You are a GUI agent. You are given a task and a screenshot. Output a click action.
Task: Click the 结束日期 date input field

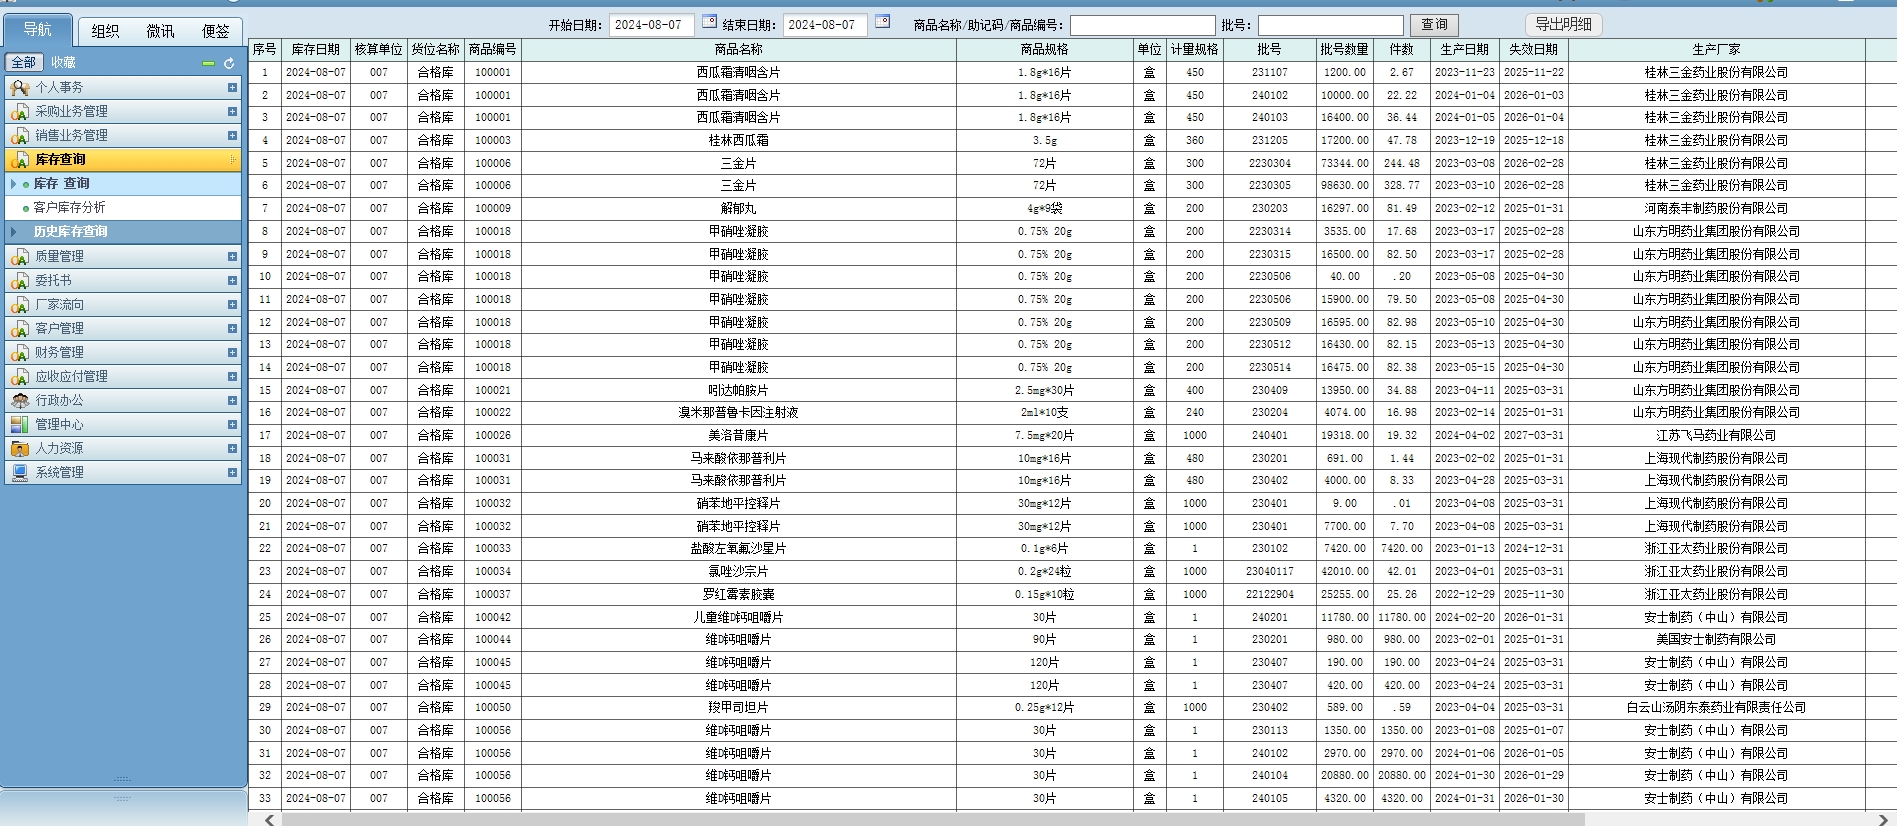(825, 25)
